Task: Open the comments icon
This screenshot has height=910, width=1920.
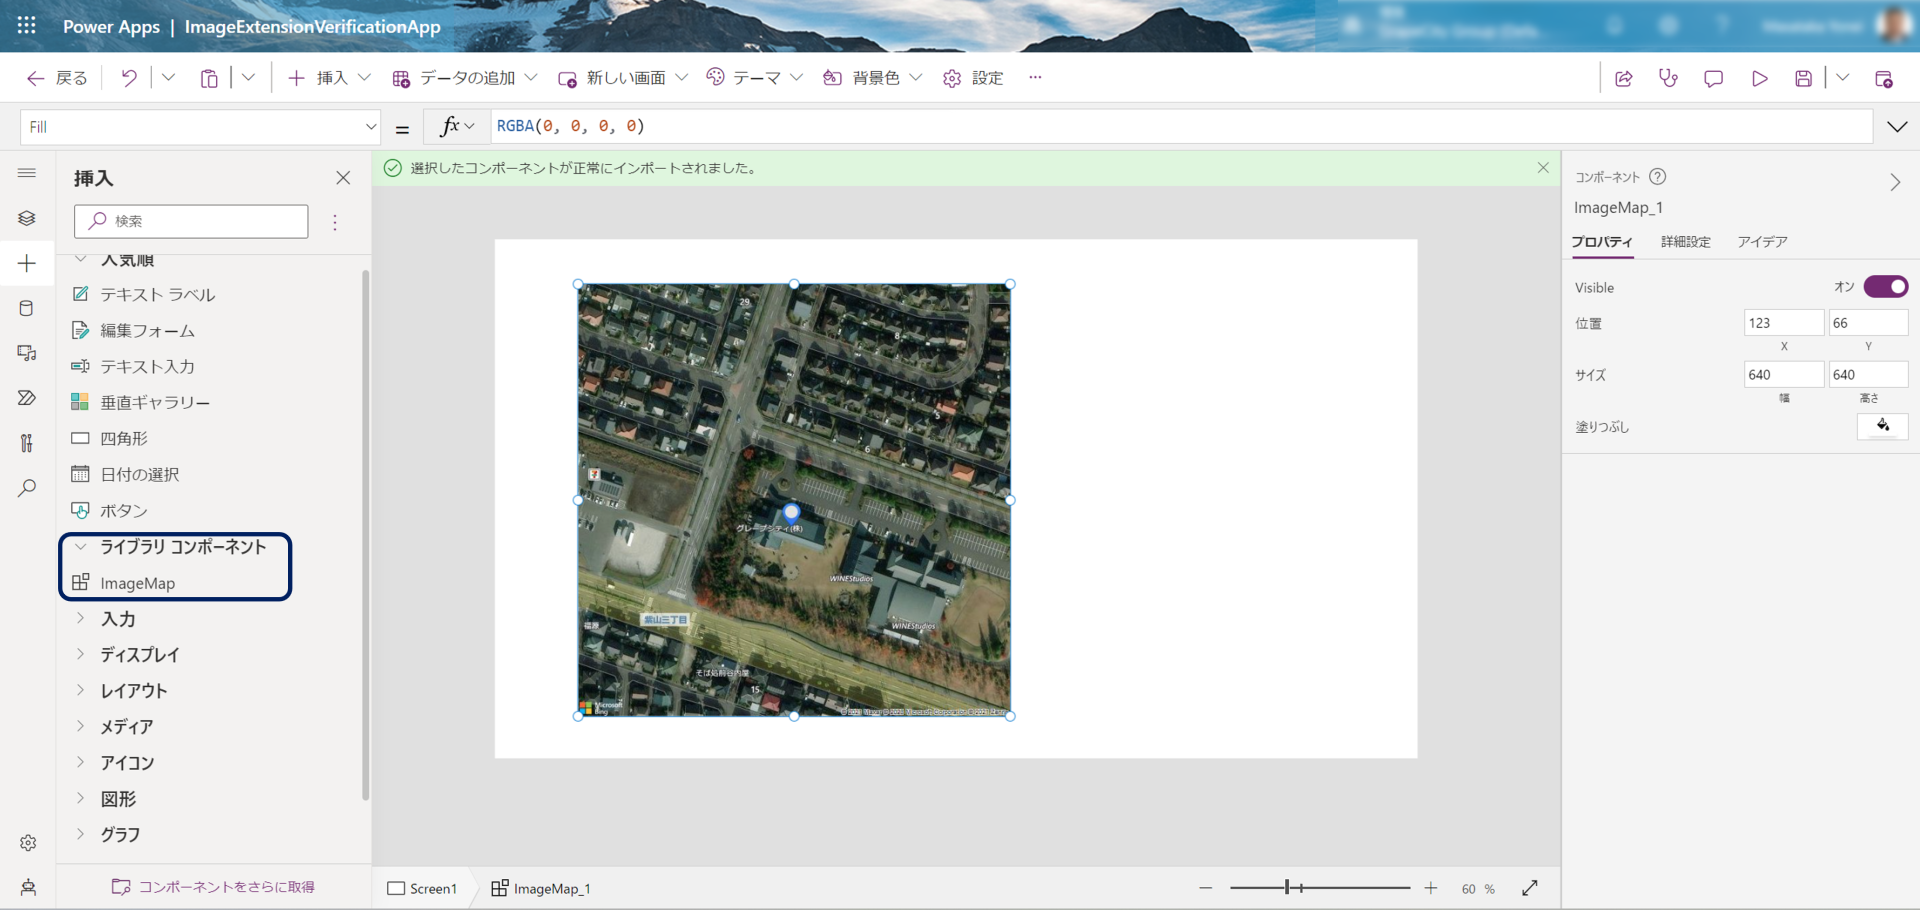Action: (x=1714, y=78)
